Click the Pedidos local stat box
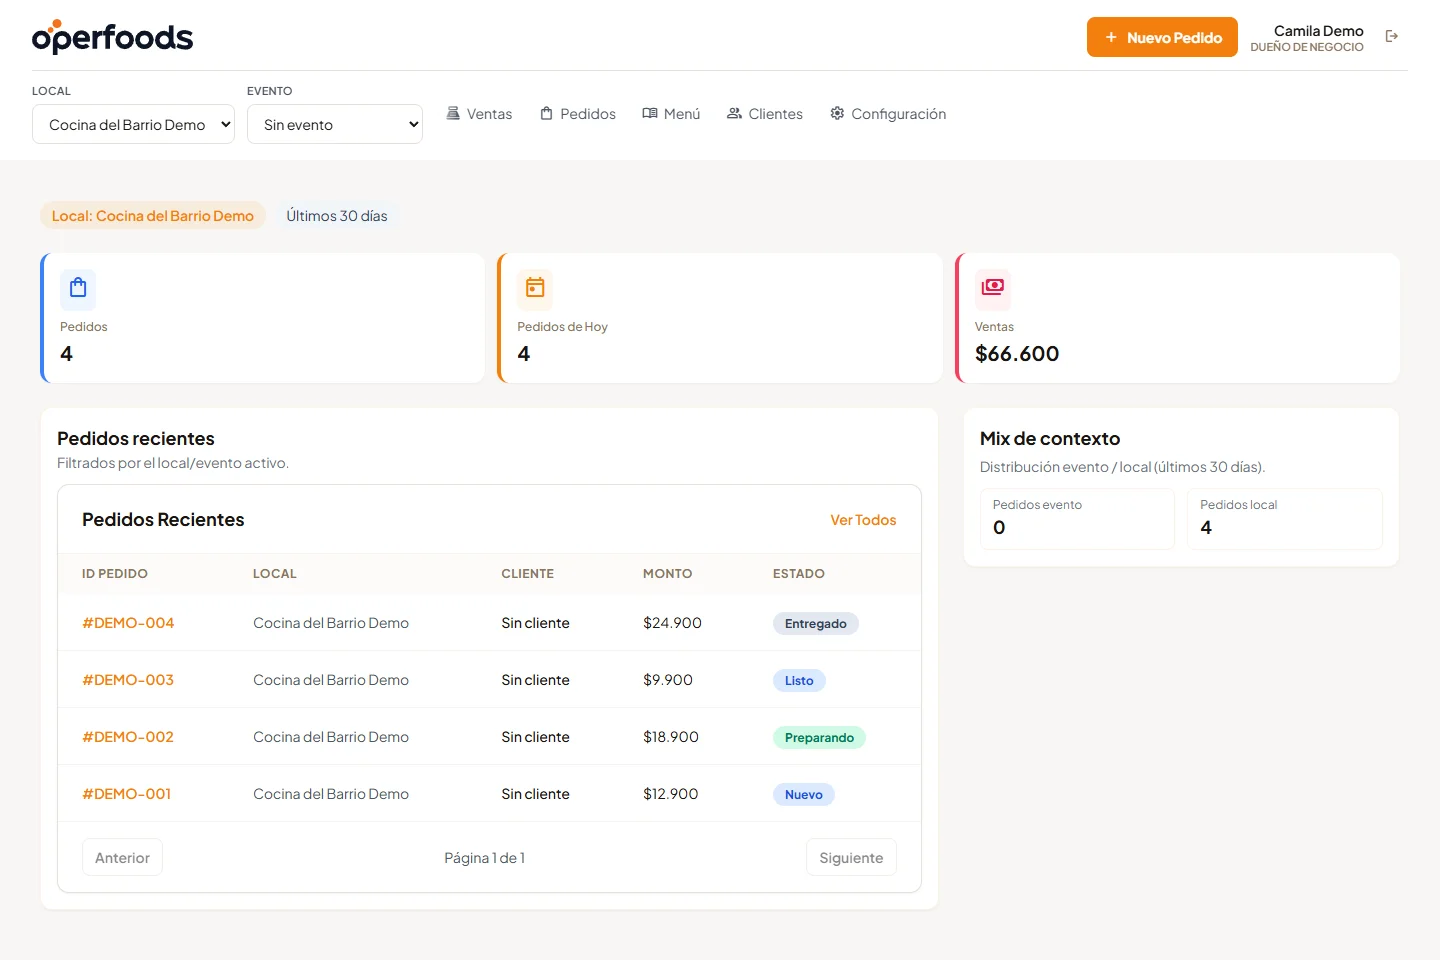The image size is (1440, 960). (1285, 519)
